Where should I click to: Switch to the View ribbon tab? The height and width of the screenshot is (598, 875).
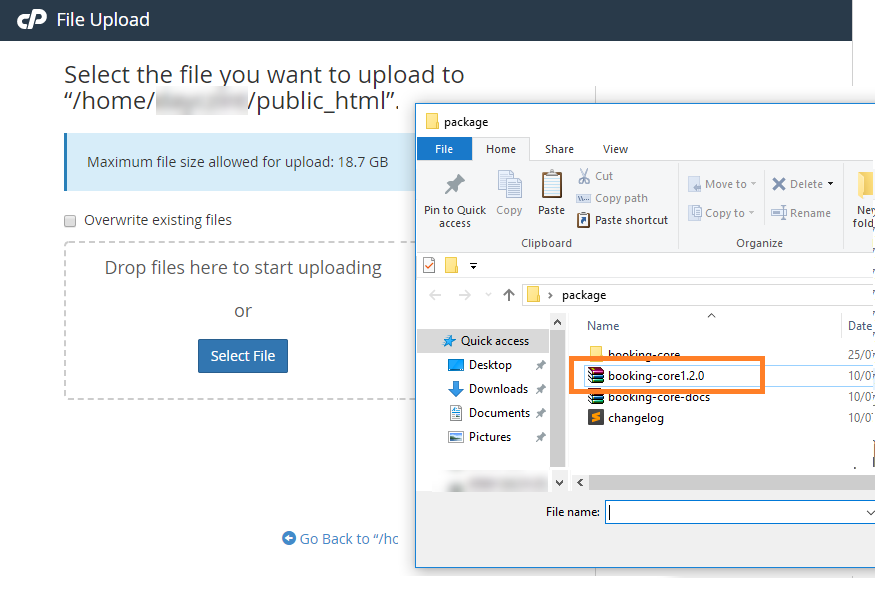point(615,149)
